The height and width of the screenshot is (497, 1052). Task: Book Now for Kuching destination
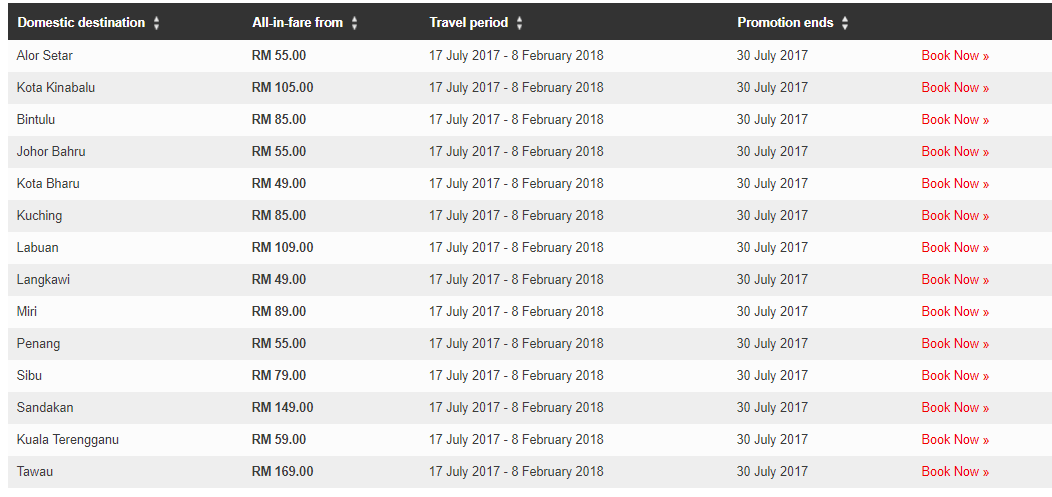point(954,216)
